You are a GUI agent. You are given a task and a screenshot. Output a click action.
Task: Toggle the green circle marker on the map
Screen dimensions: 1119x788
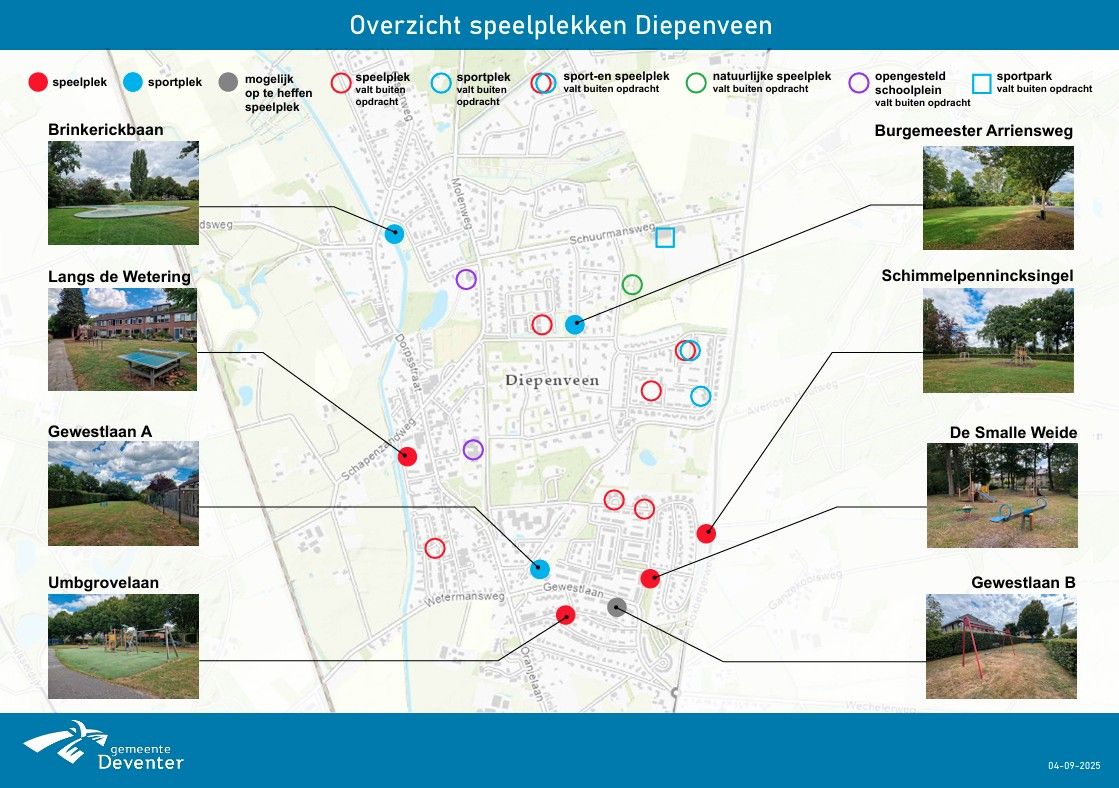coord(632,282)
